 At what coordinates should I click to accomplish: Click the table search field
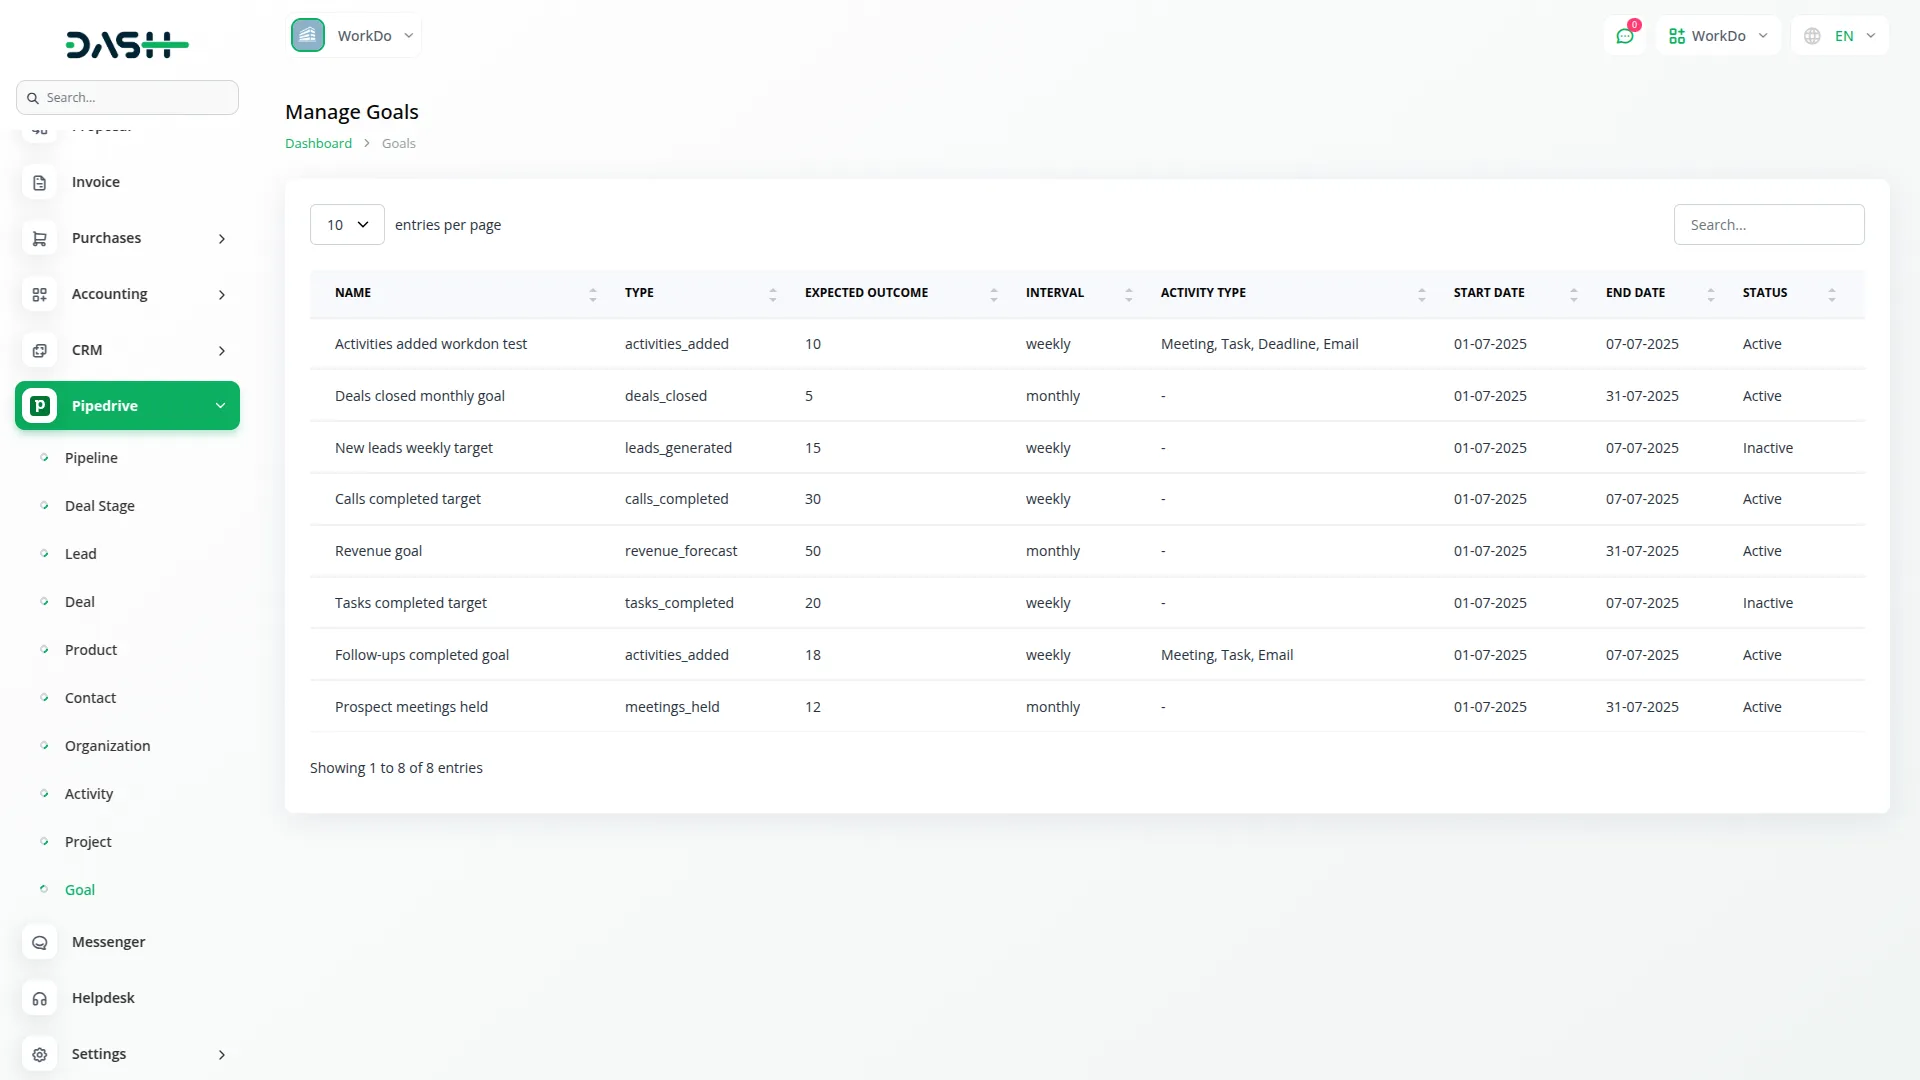pos(1769,224)
